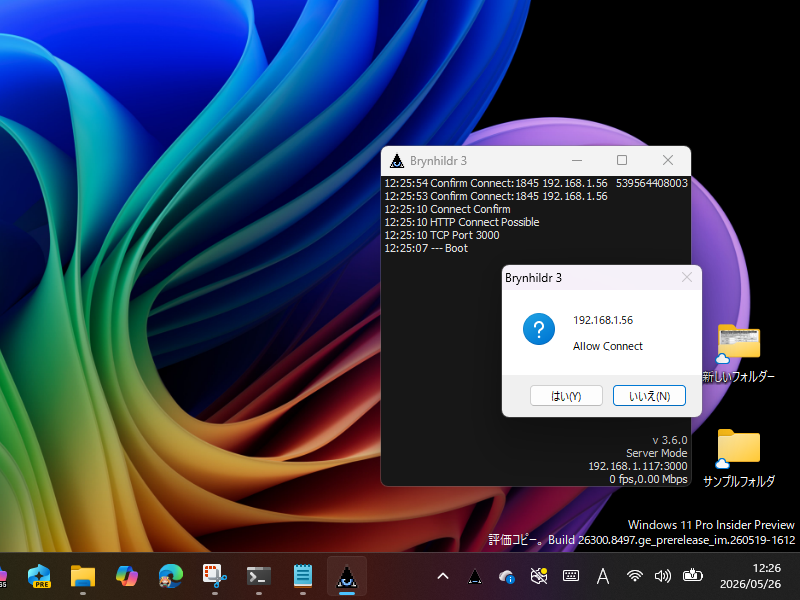
Task: Click the Brynhildr taskbar button
Action: 347,577
